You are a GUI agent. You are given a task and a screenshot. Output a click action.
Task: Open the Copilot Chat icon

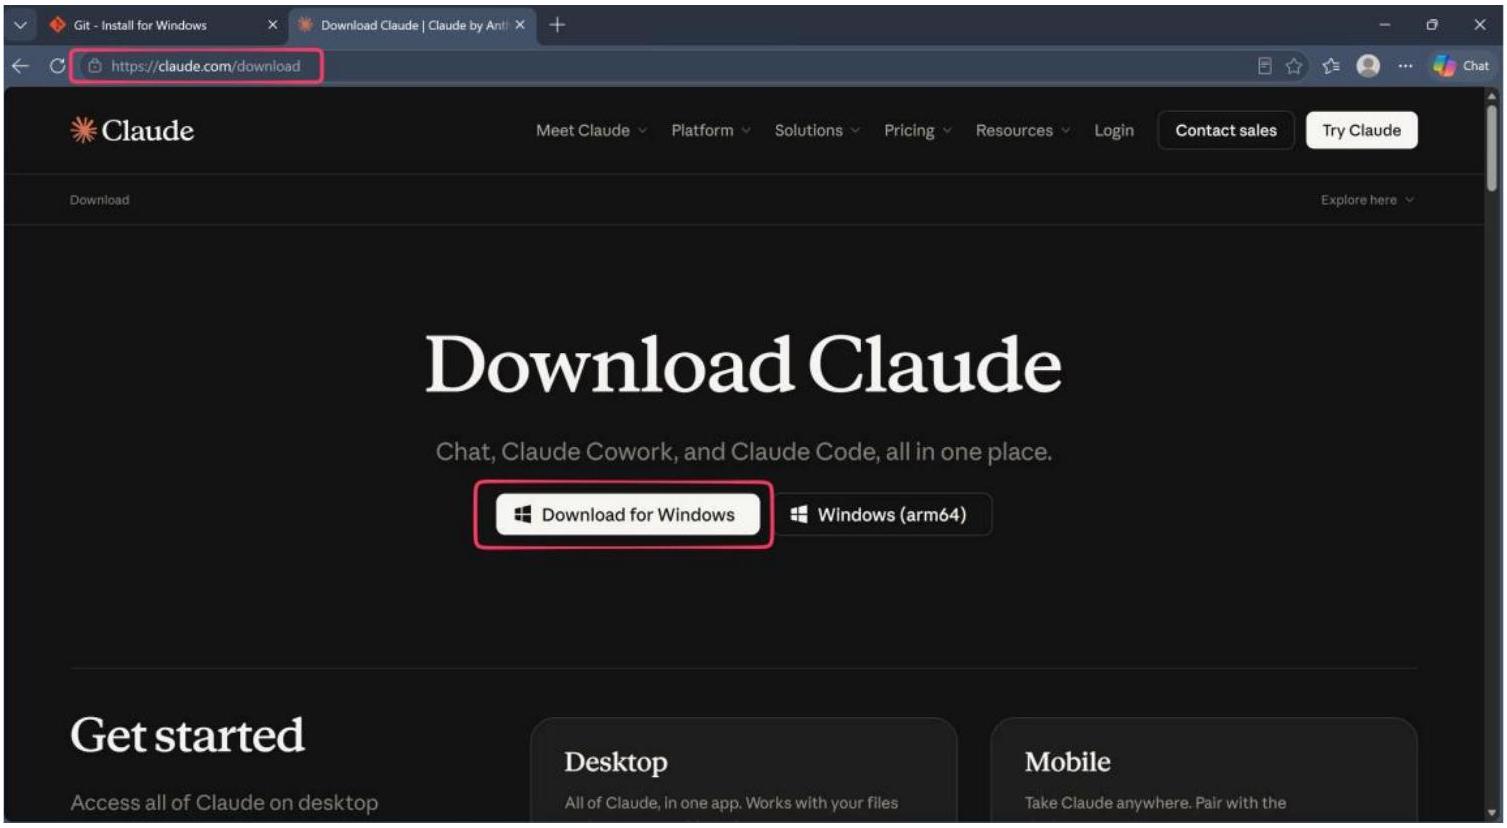(x=1461, y=66)
